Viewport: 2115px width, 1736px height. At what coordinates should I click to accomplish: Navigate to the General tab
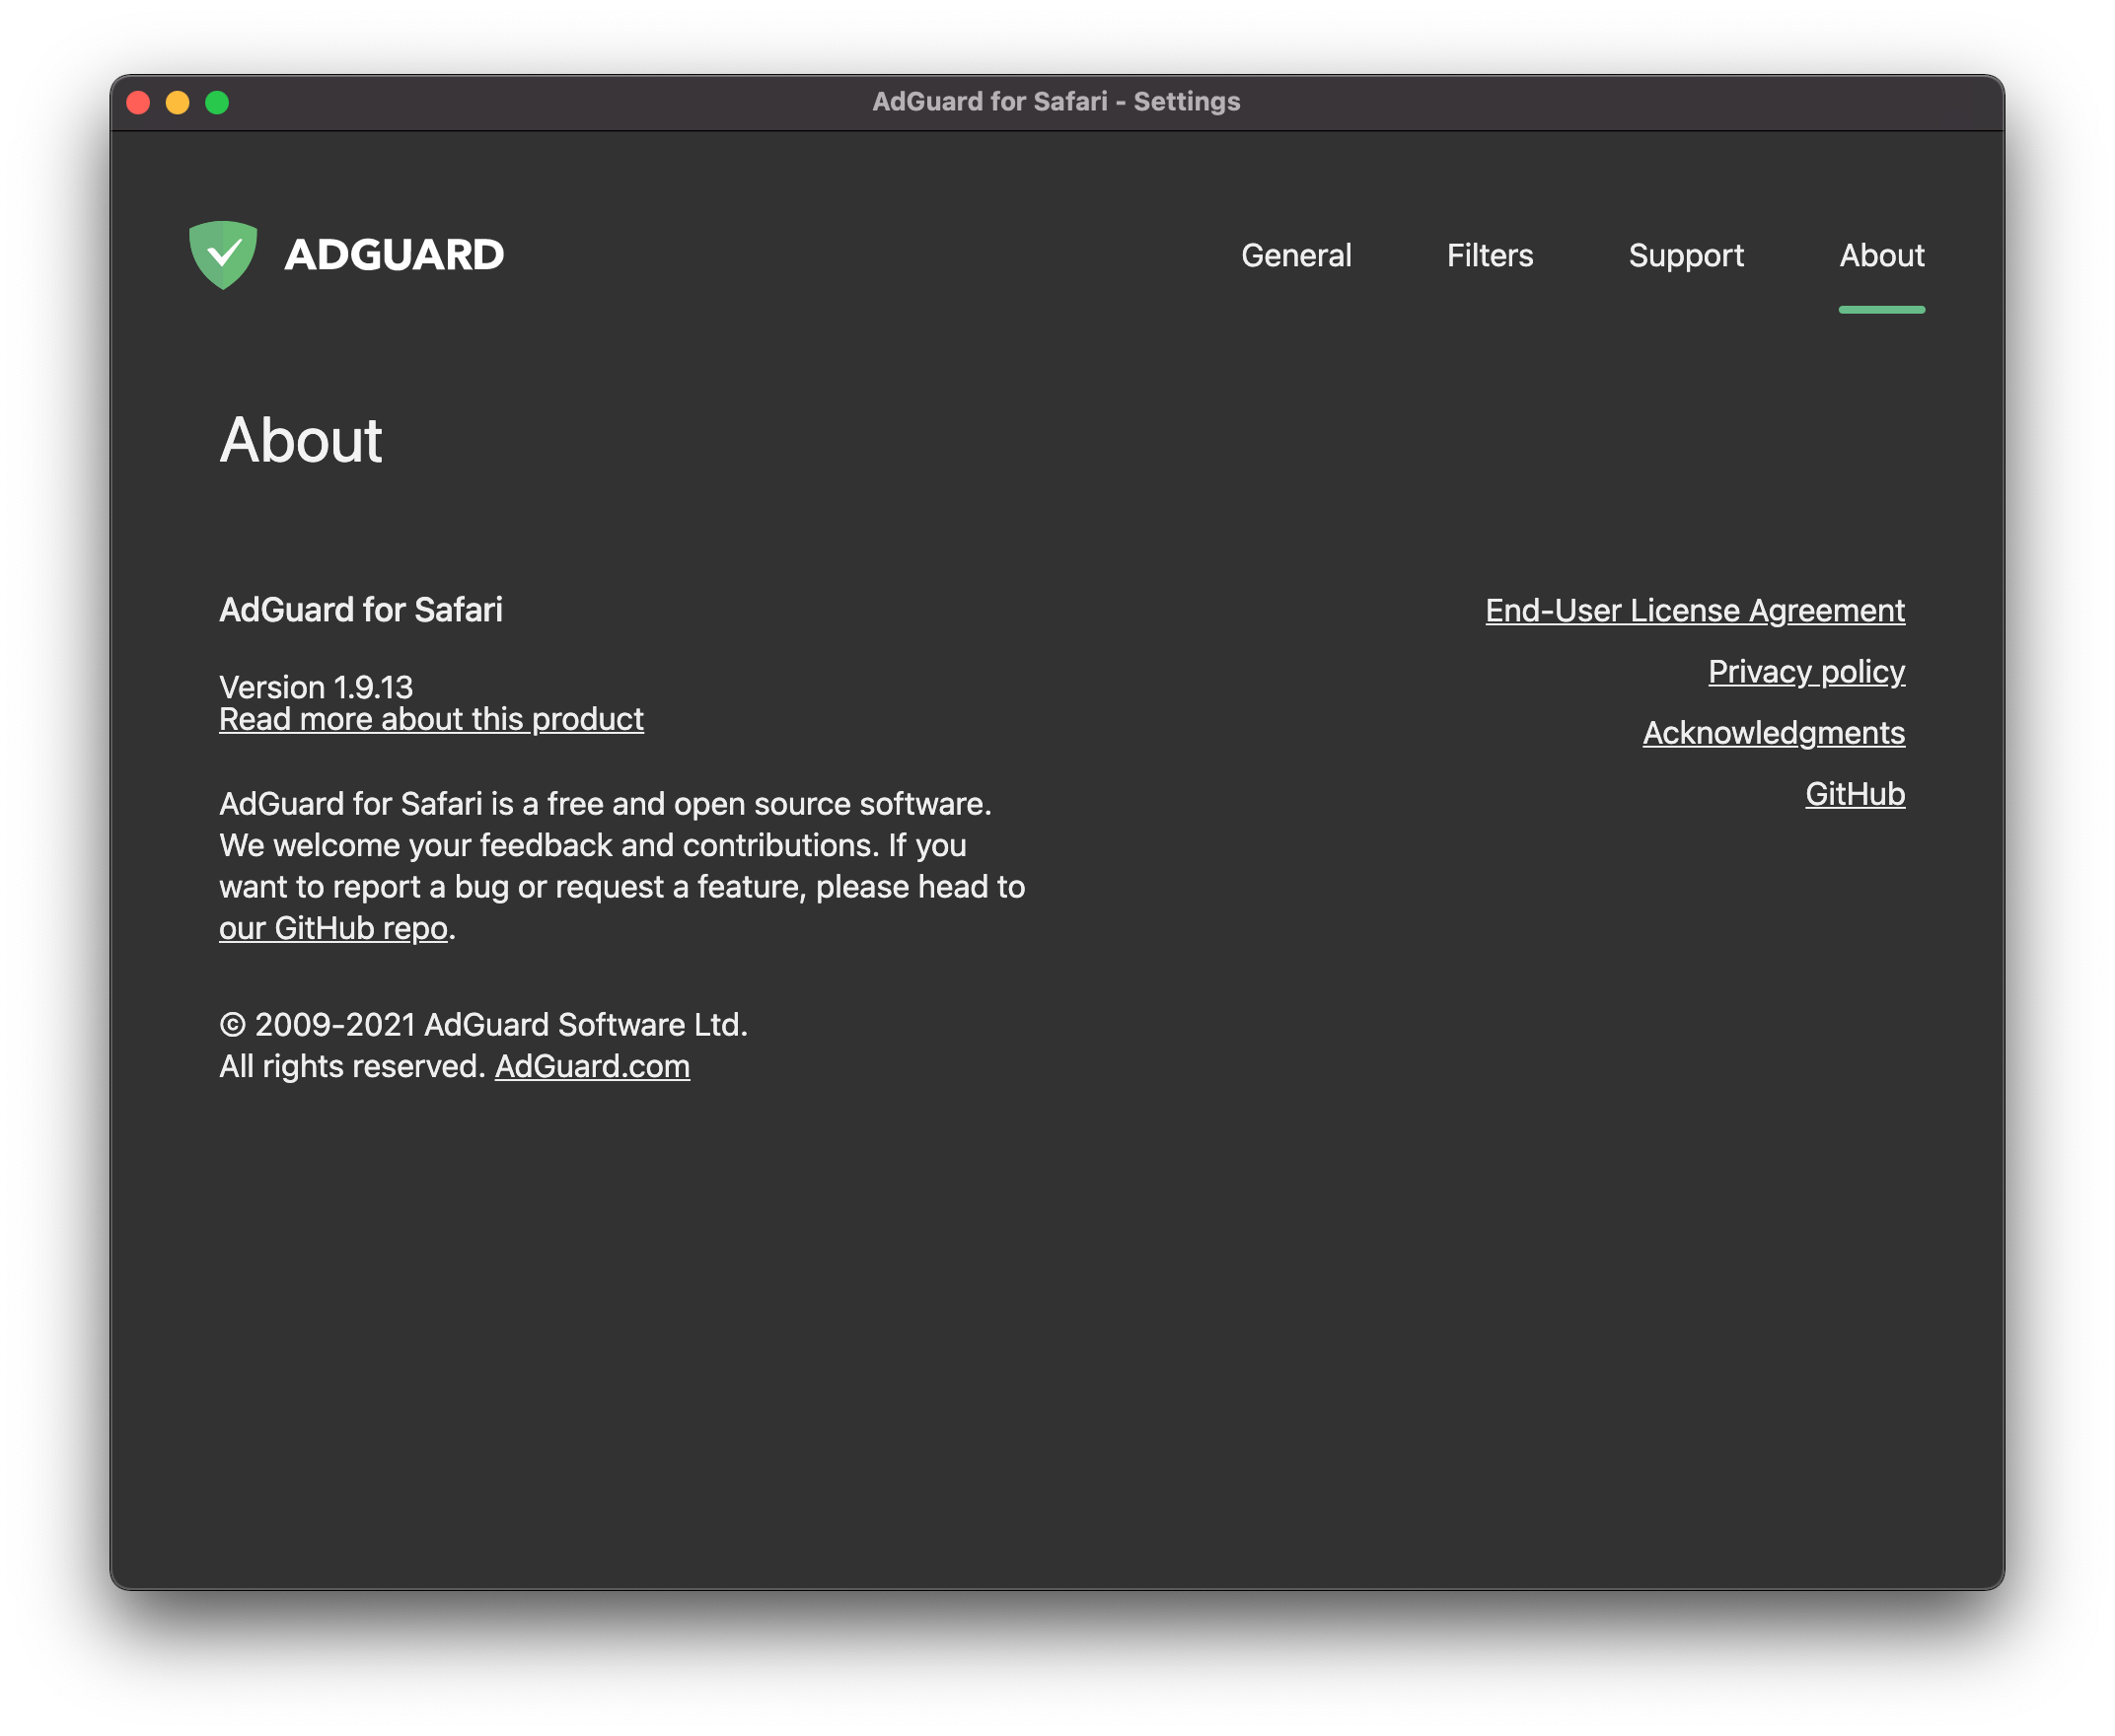click(x=1294, y=254)
